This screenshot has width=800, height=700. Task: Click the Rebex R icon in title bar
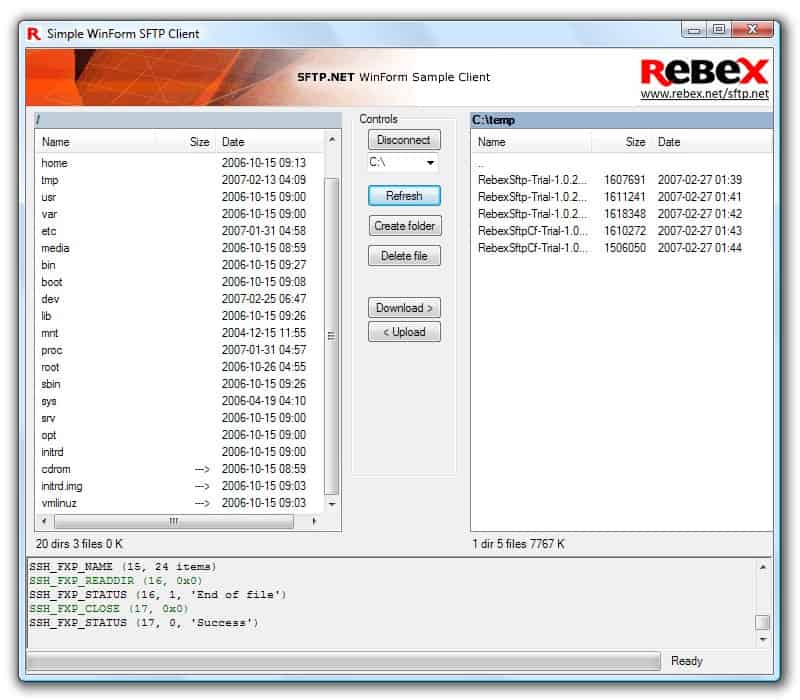[34, 34]
